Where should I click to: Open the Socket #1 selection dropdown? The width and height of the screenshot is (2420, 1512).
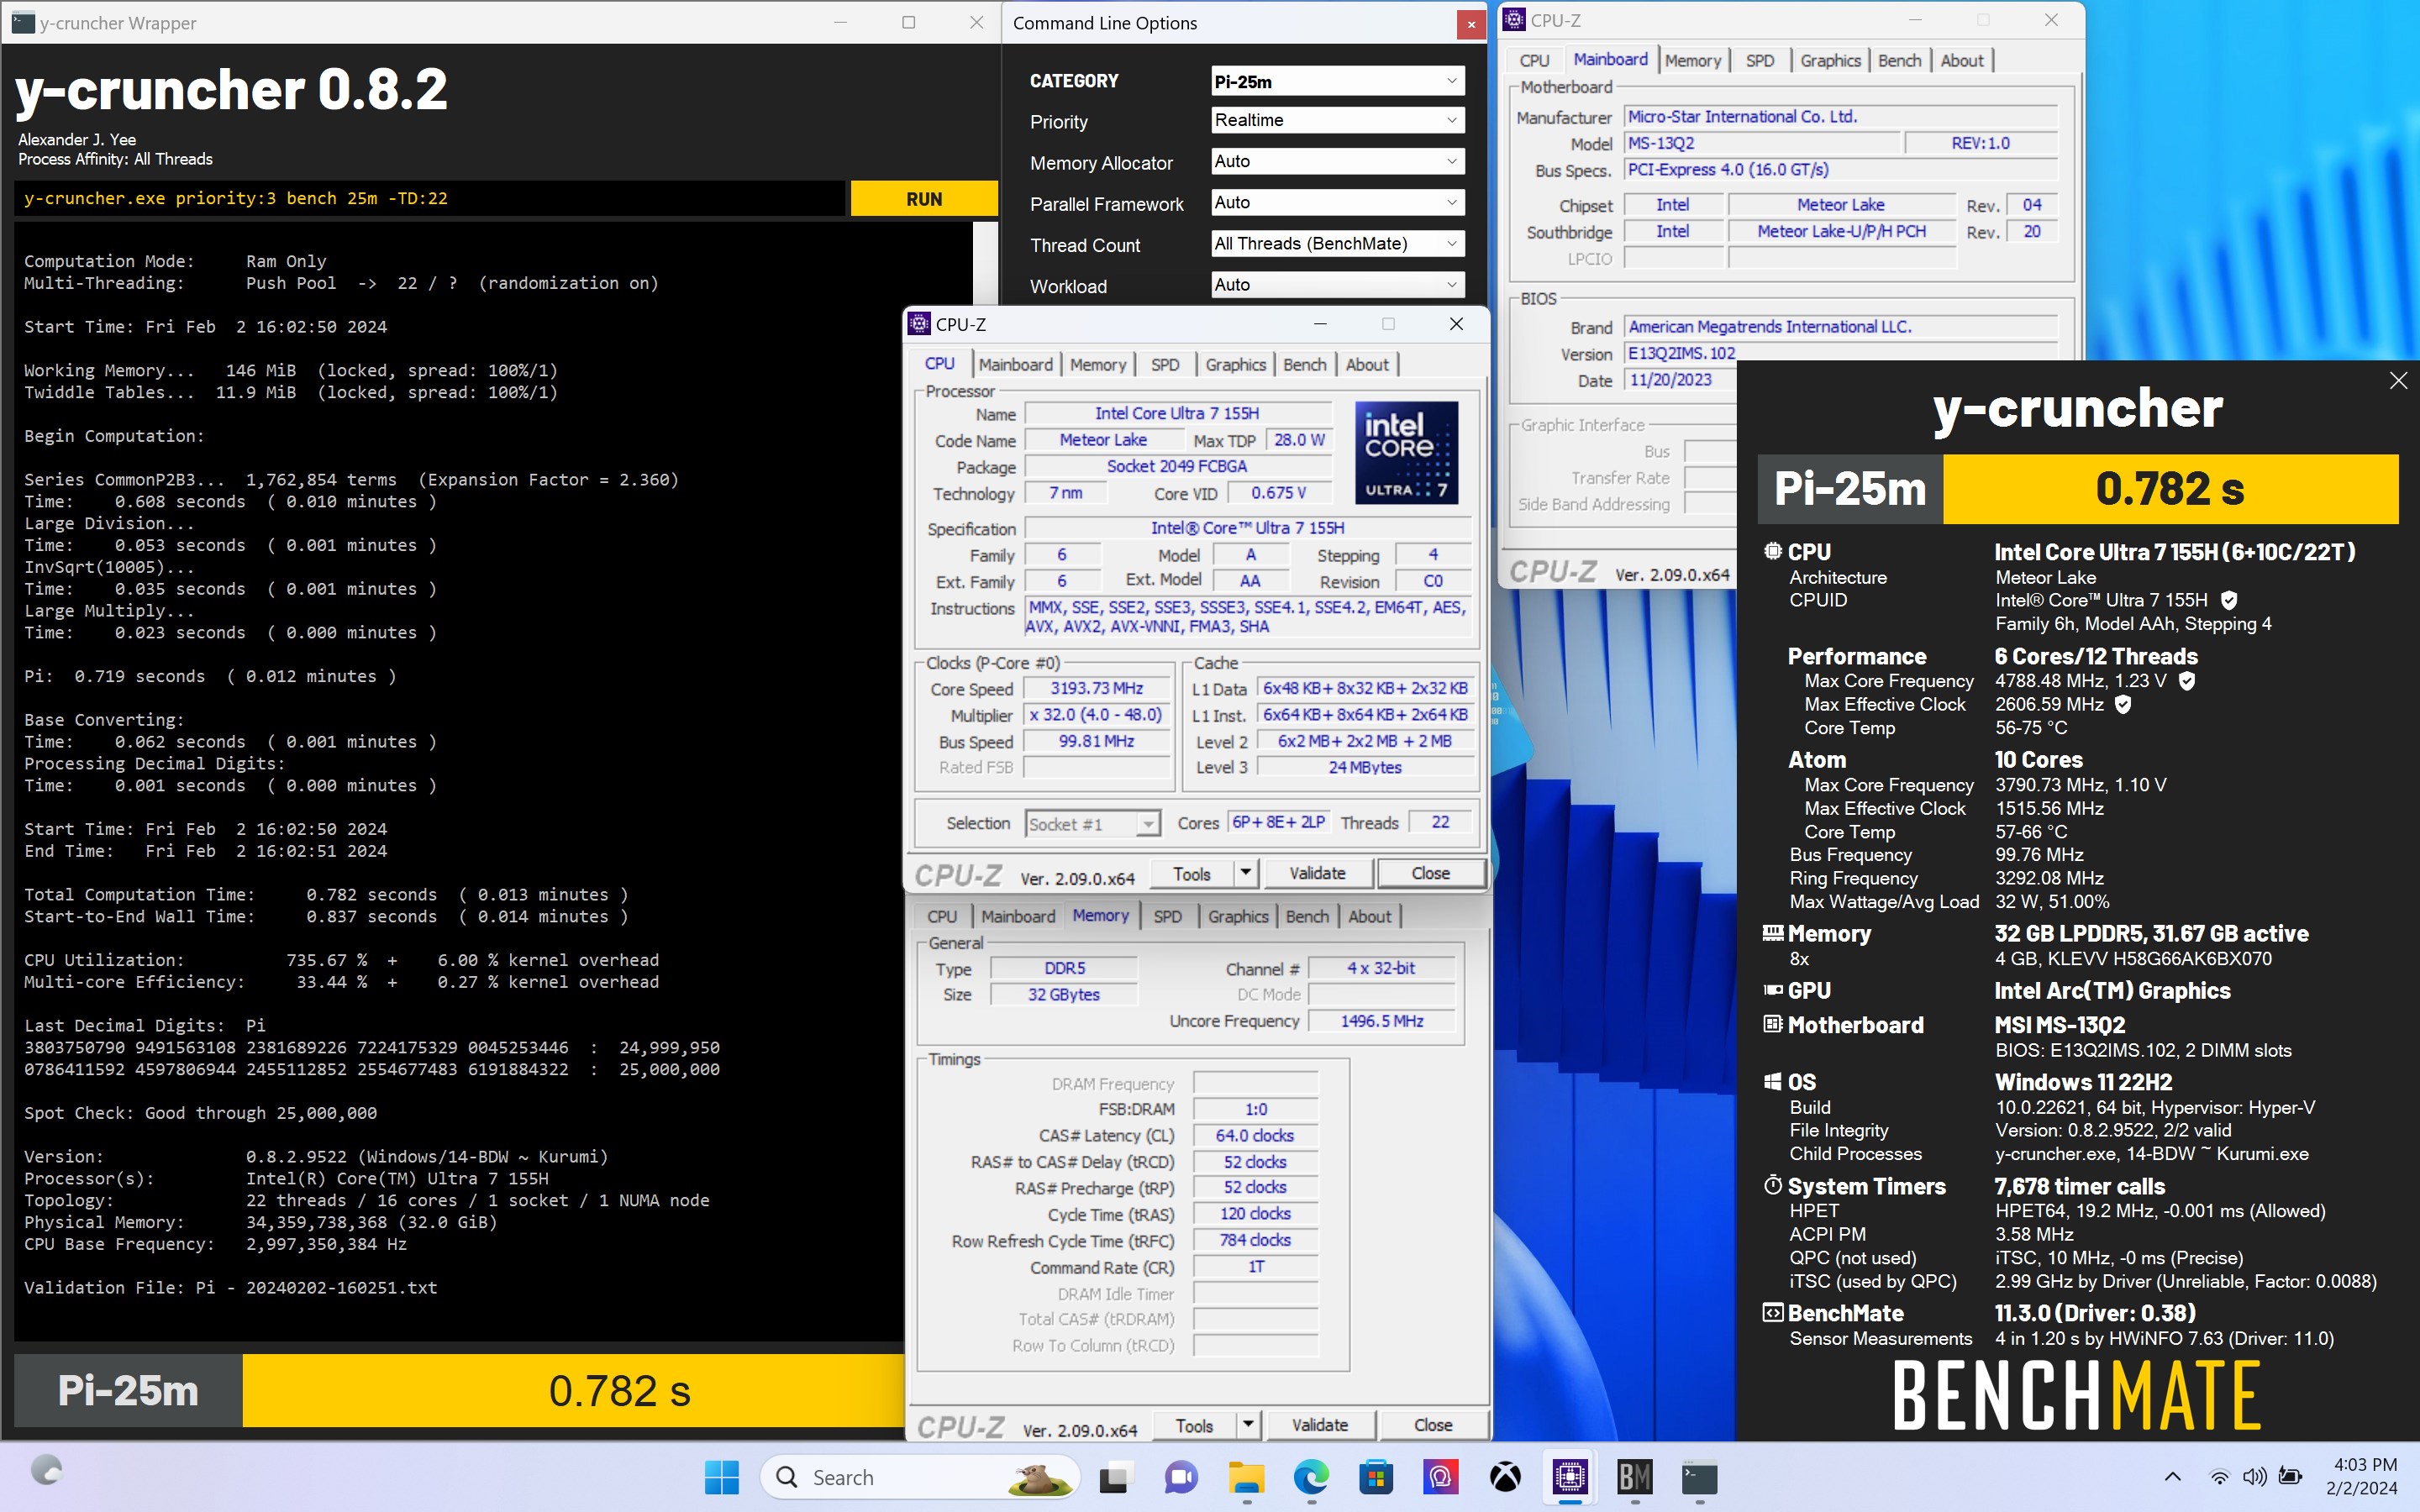(x=1093, y=824)
